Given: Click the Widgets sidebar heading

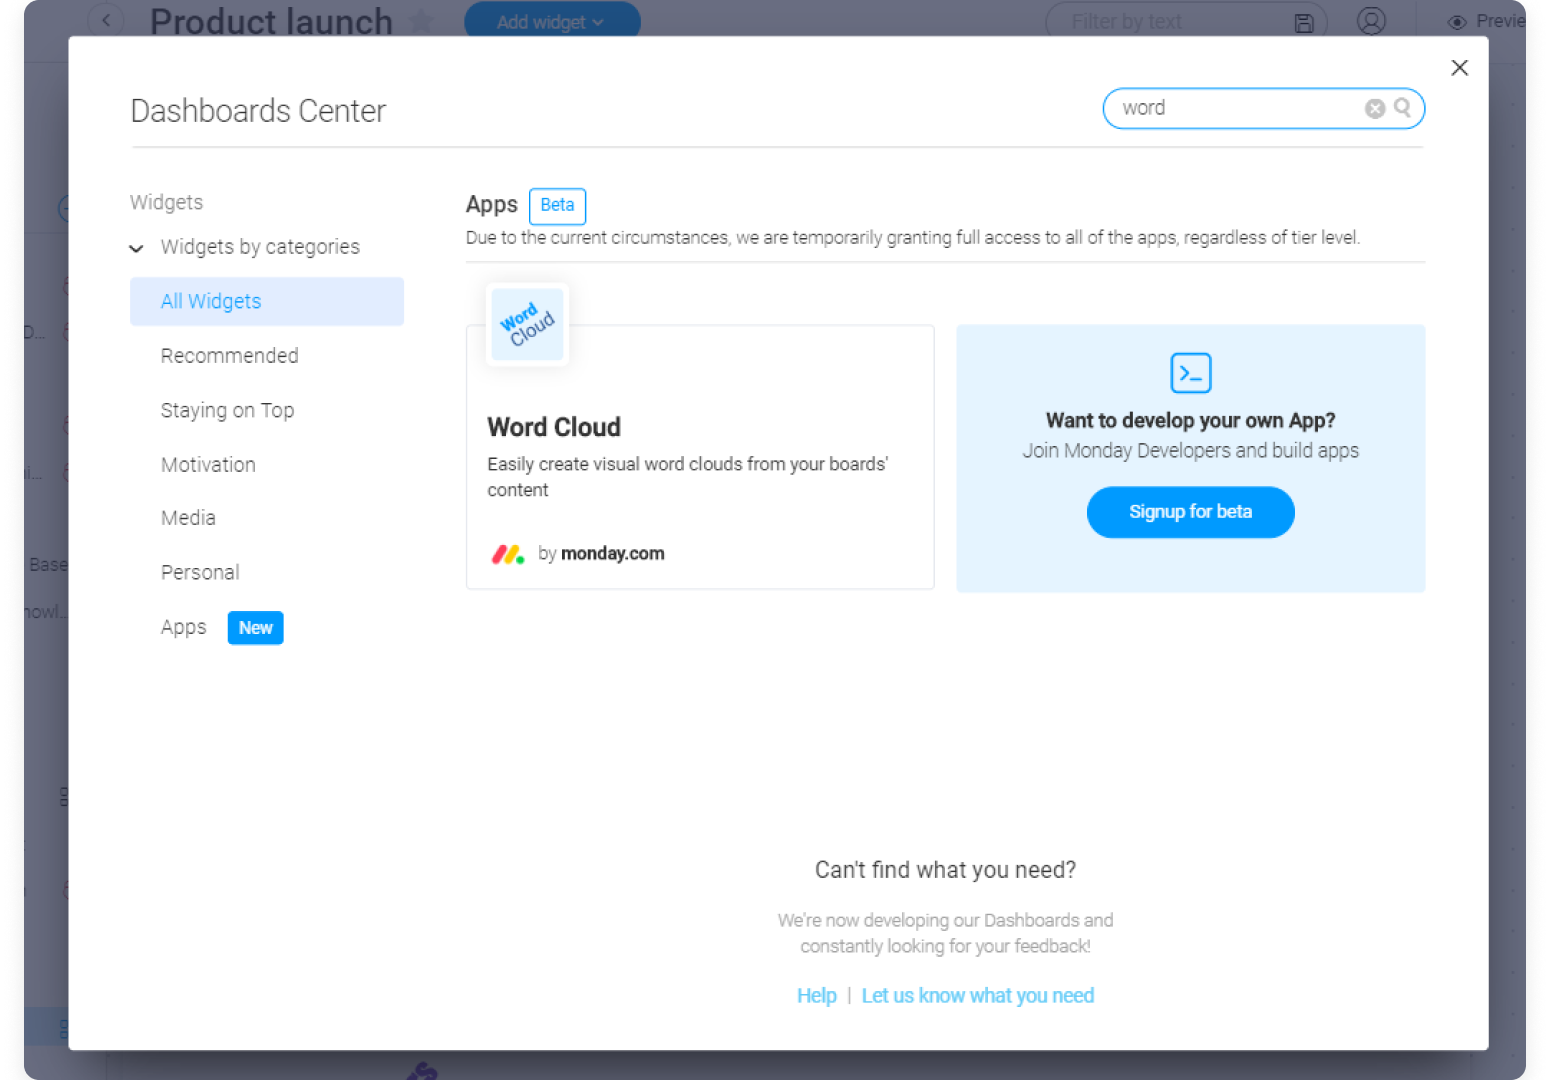Looking at the screenshot, I should [167, 202].
